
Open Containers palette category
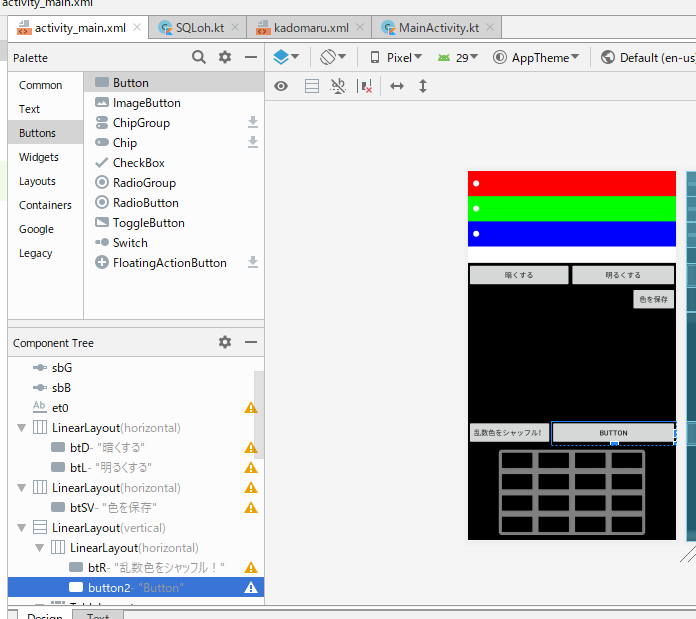pyautogui.click(x=45, y=205)
